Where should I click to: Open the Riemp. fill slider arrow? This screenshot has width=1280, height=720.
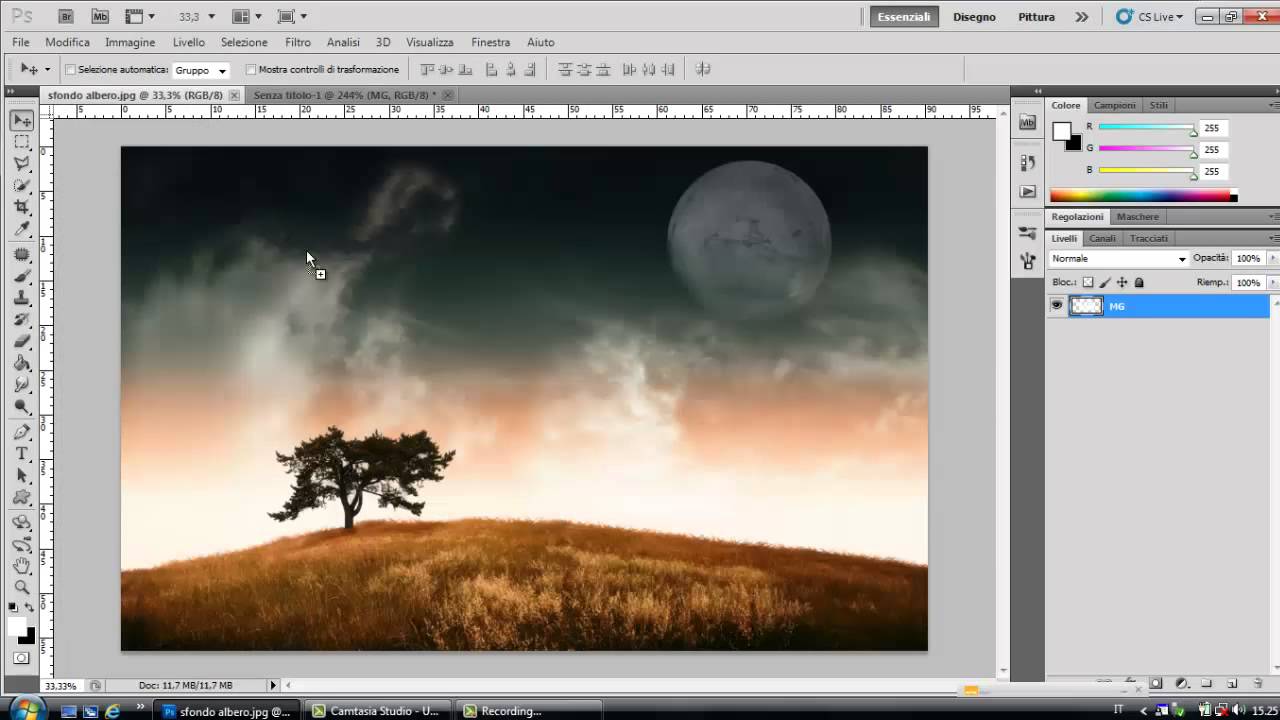pos(1273,283)
